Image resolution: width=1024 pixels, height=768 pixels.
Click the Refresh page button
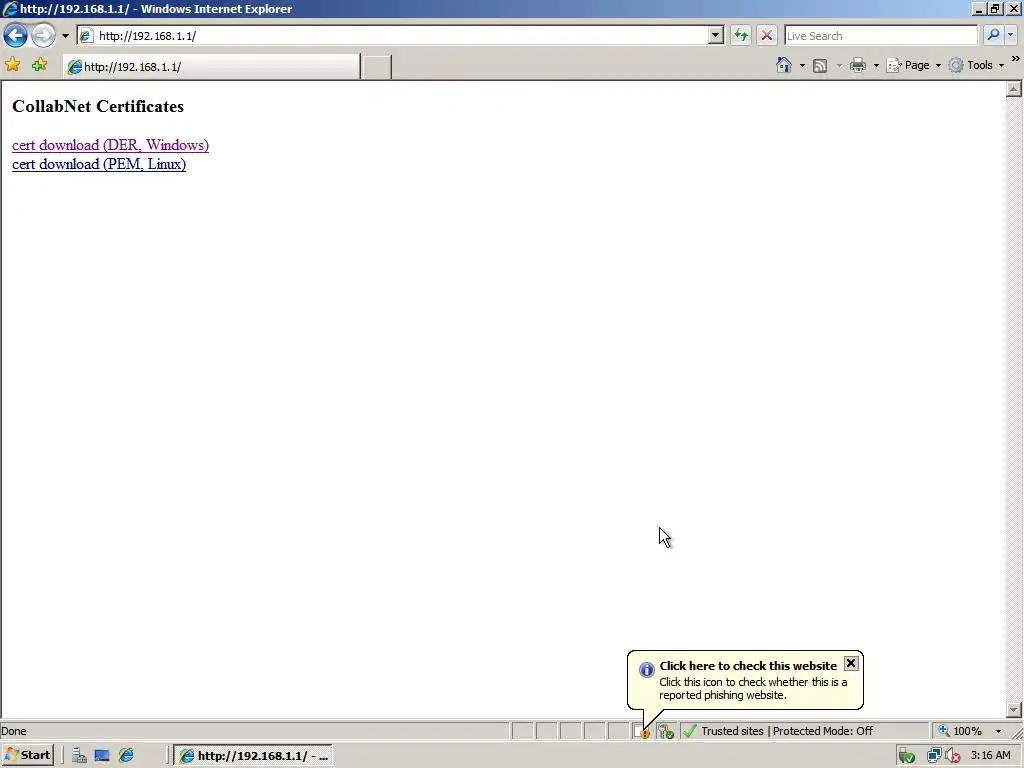[x=741, y=35]
